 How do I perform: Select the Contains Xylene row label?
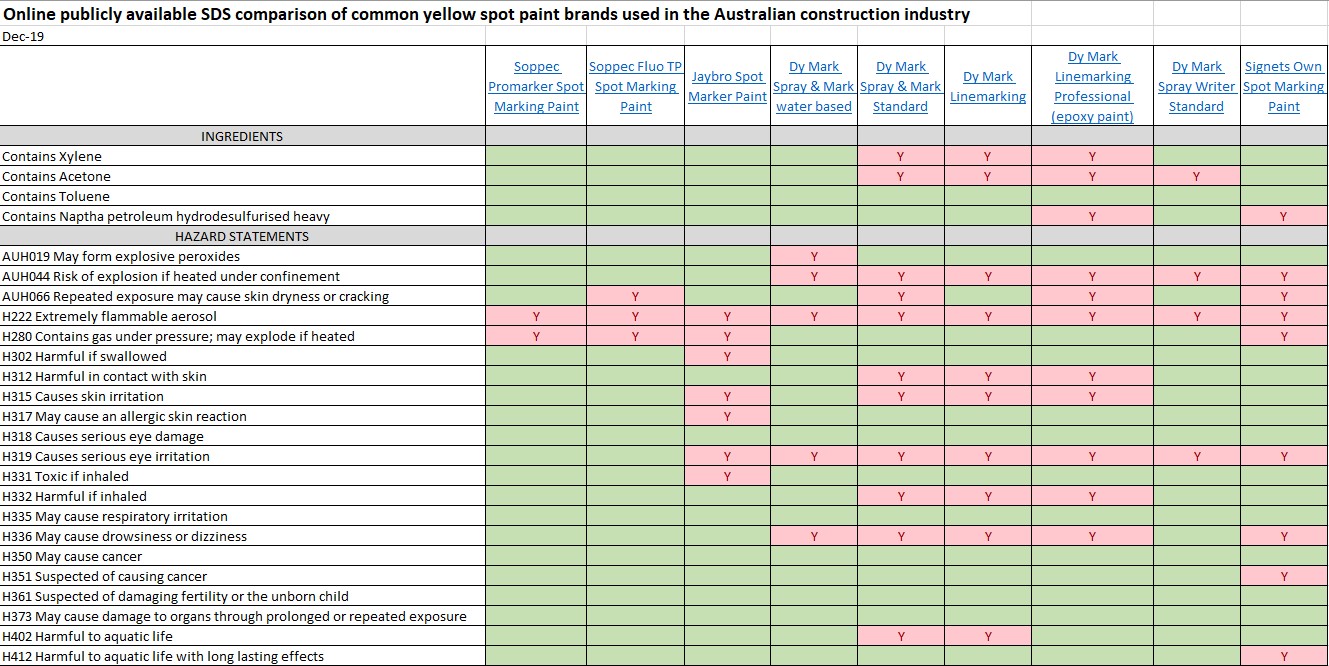click(52, 156)
